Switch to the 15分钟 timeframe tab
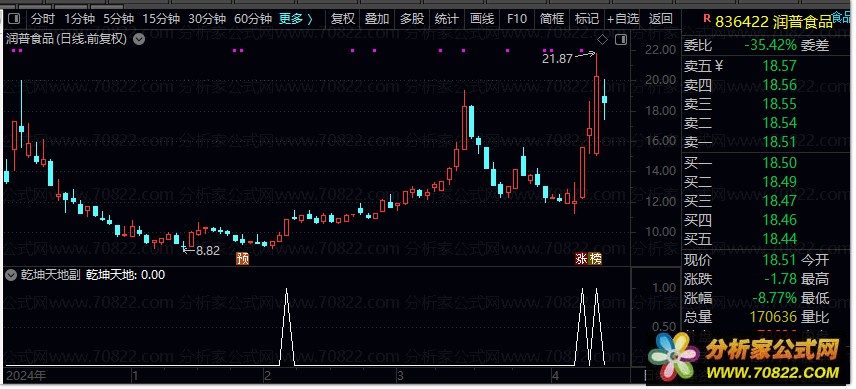This screenshot has height=389, width=856. click(x=161, y=19)
